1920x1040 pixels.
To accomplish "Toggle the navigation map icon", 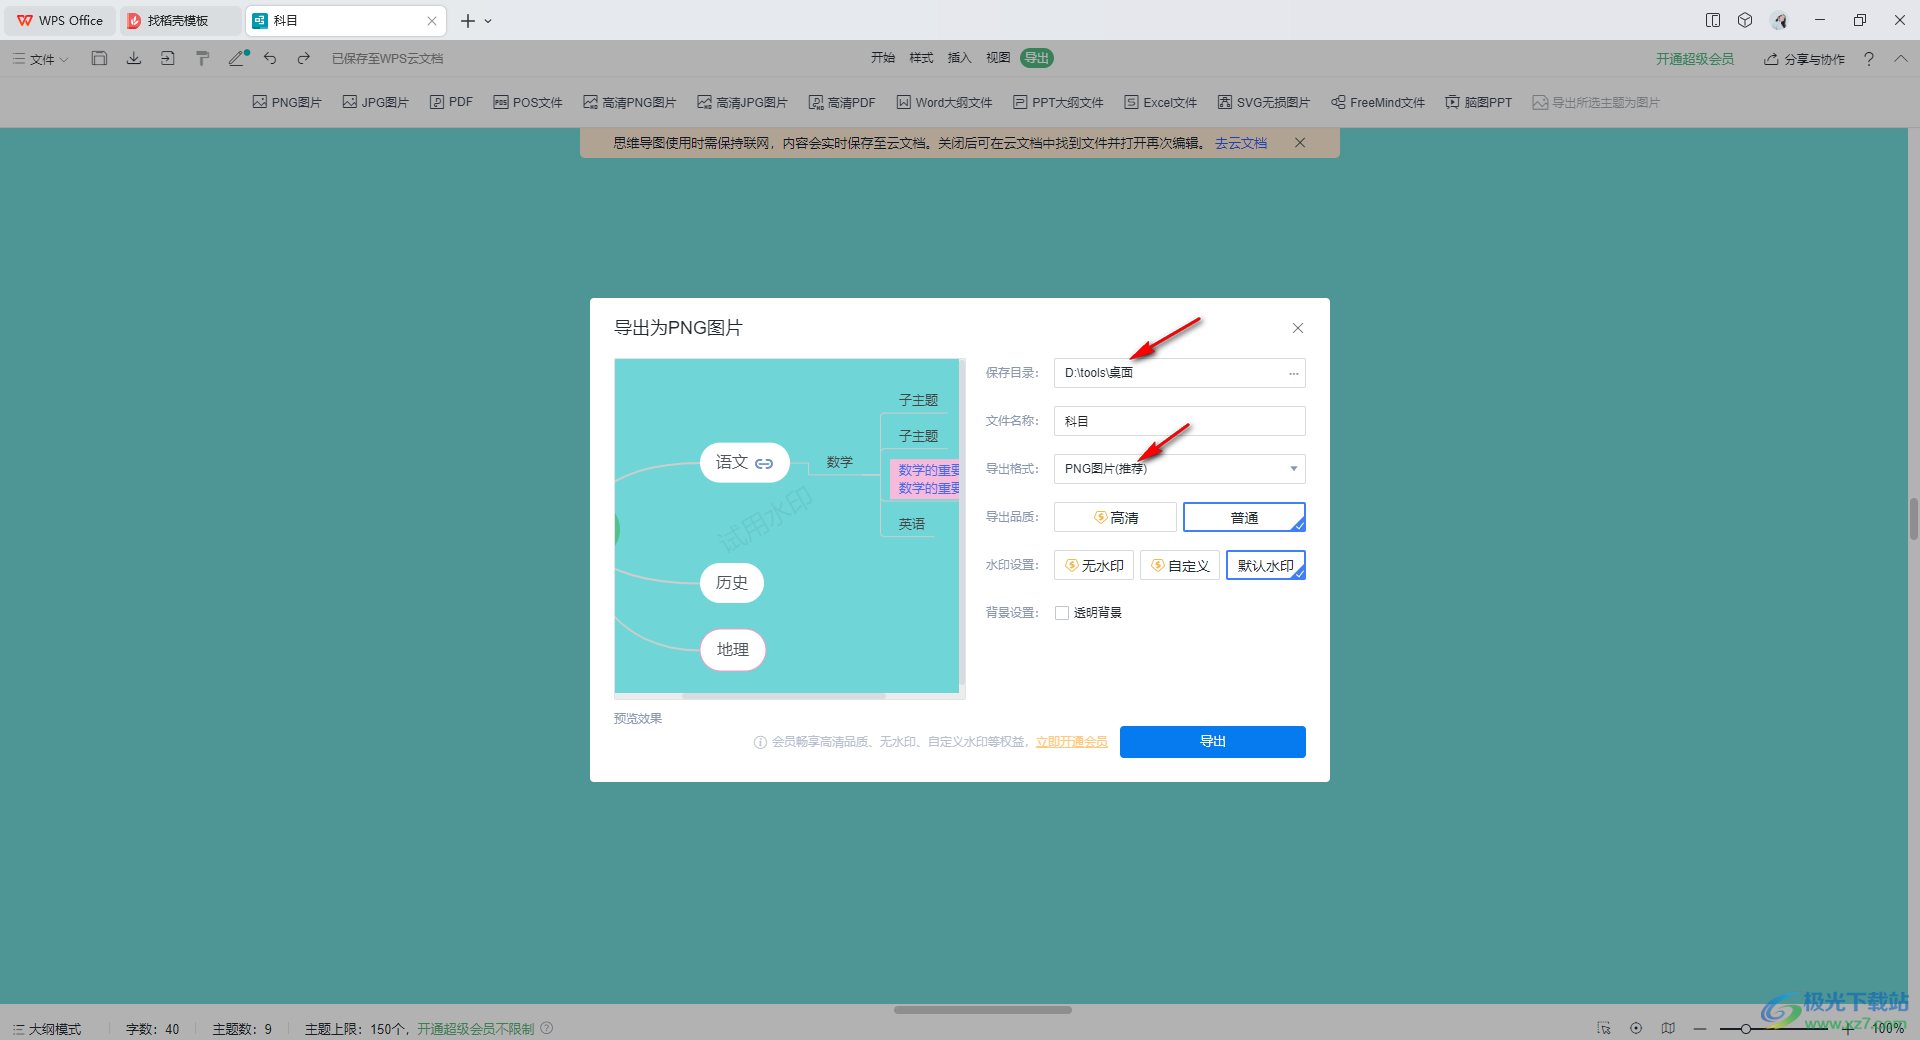I will click(x=1668, y=1028).
